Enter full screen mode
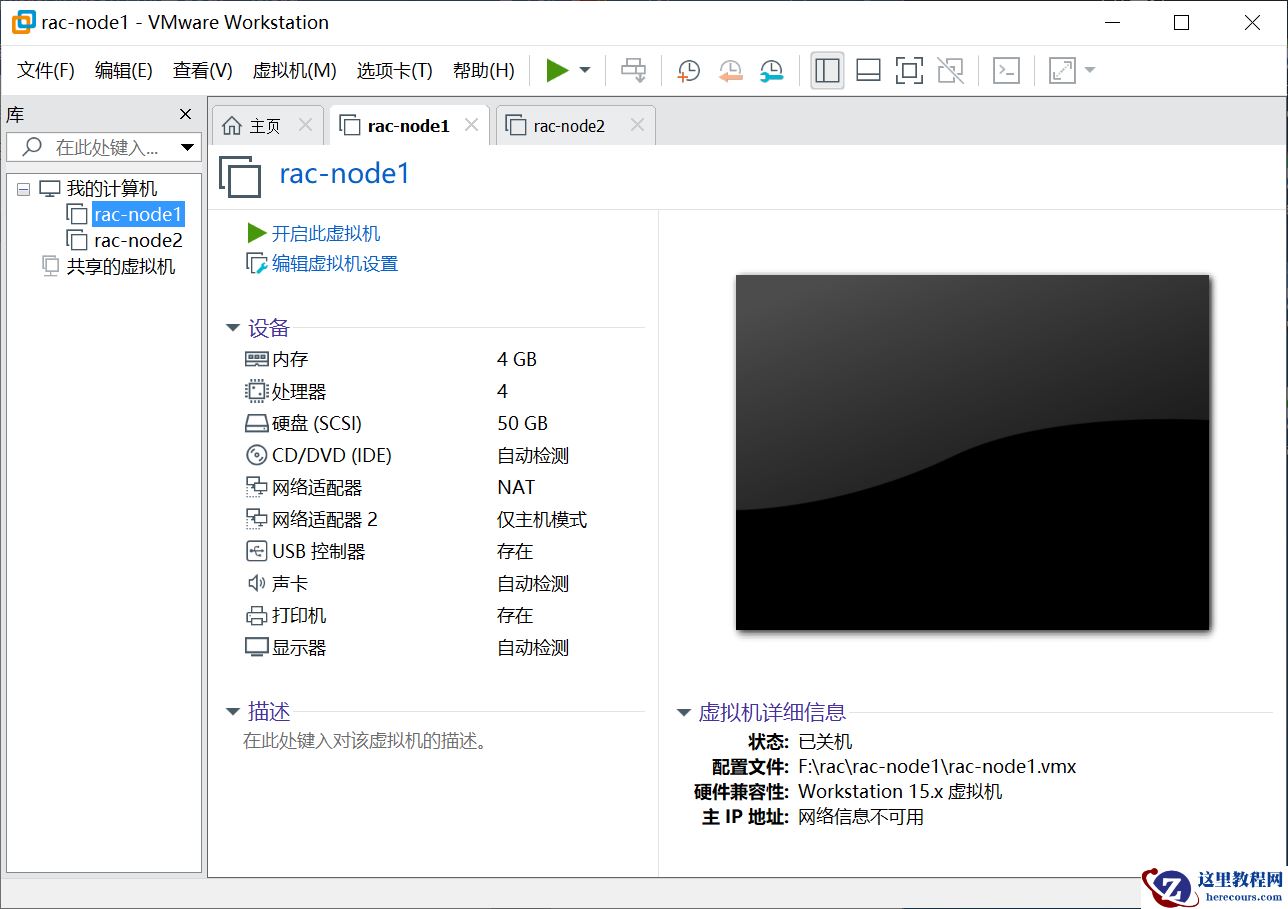This screenshot has height=909, width=1288. [908, 70]
